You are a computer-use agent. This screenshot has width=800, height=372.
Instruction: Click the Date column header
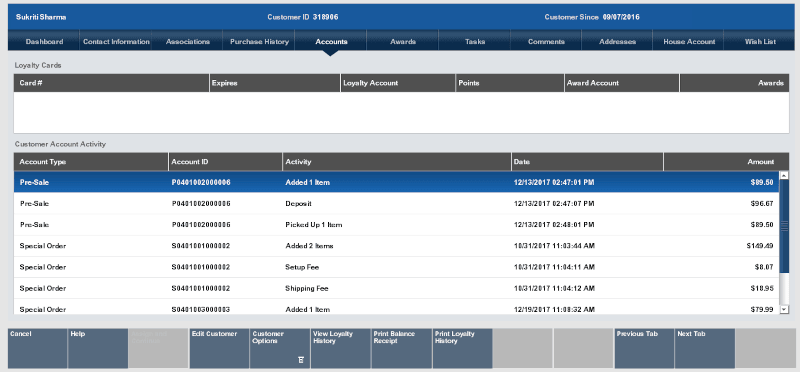[x=588, y=162]
